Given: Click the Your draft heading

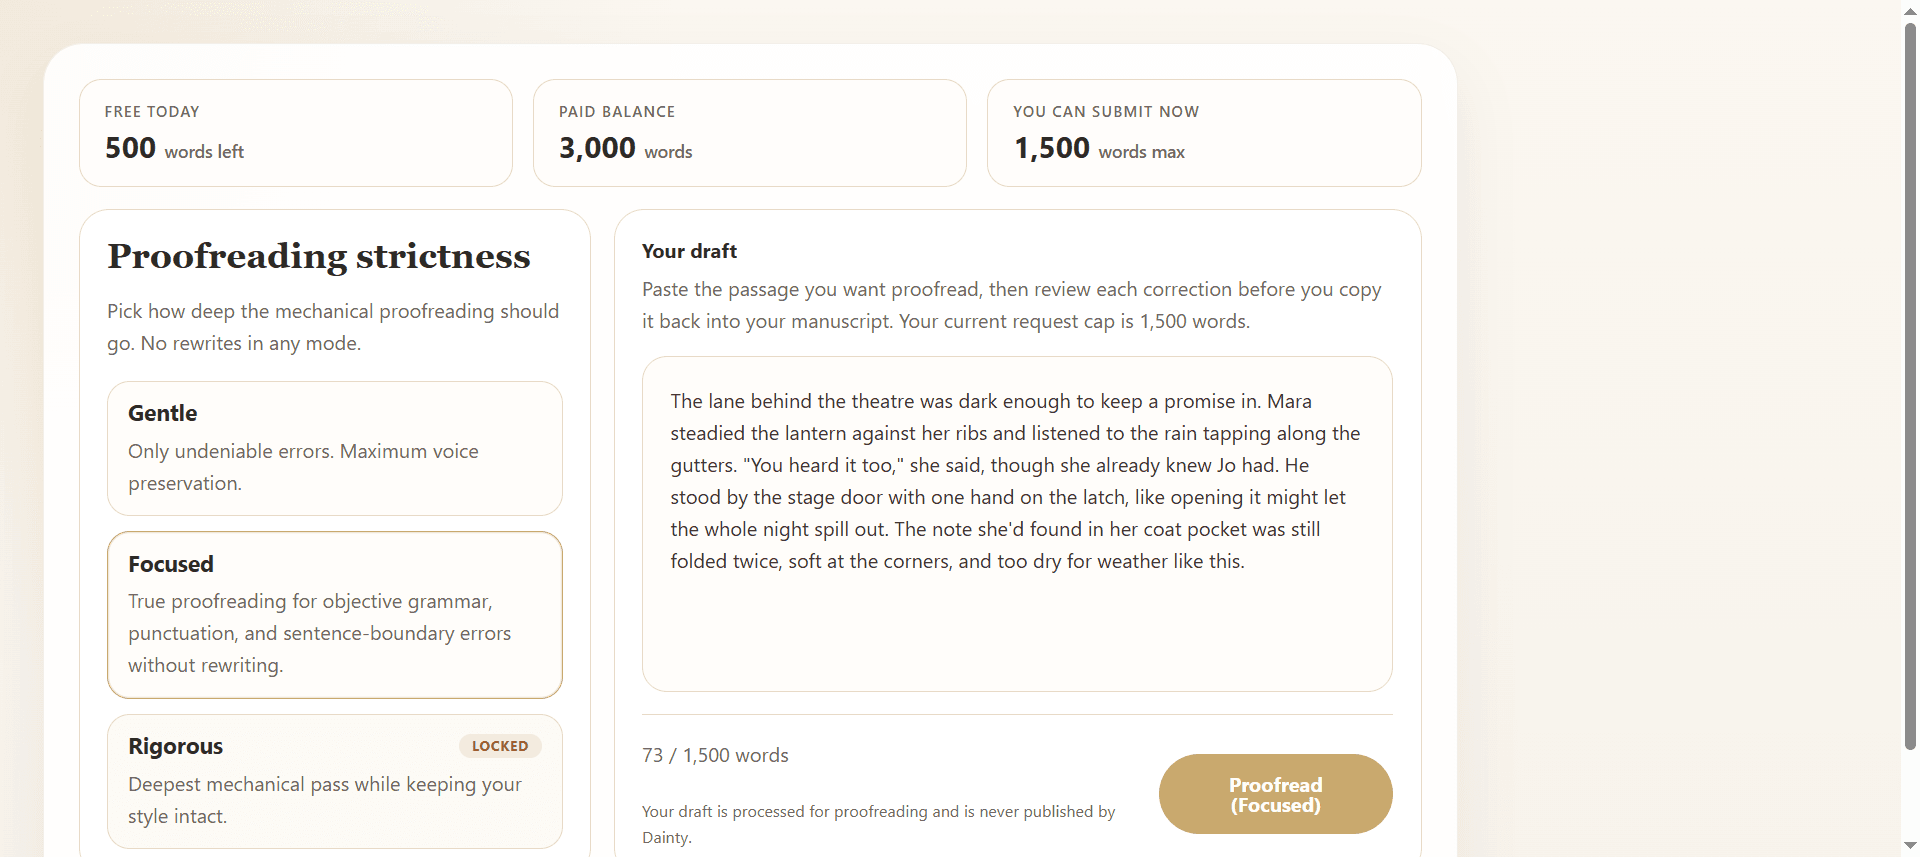Looking at the screenshot, I should [x=689, y=251].
